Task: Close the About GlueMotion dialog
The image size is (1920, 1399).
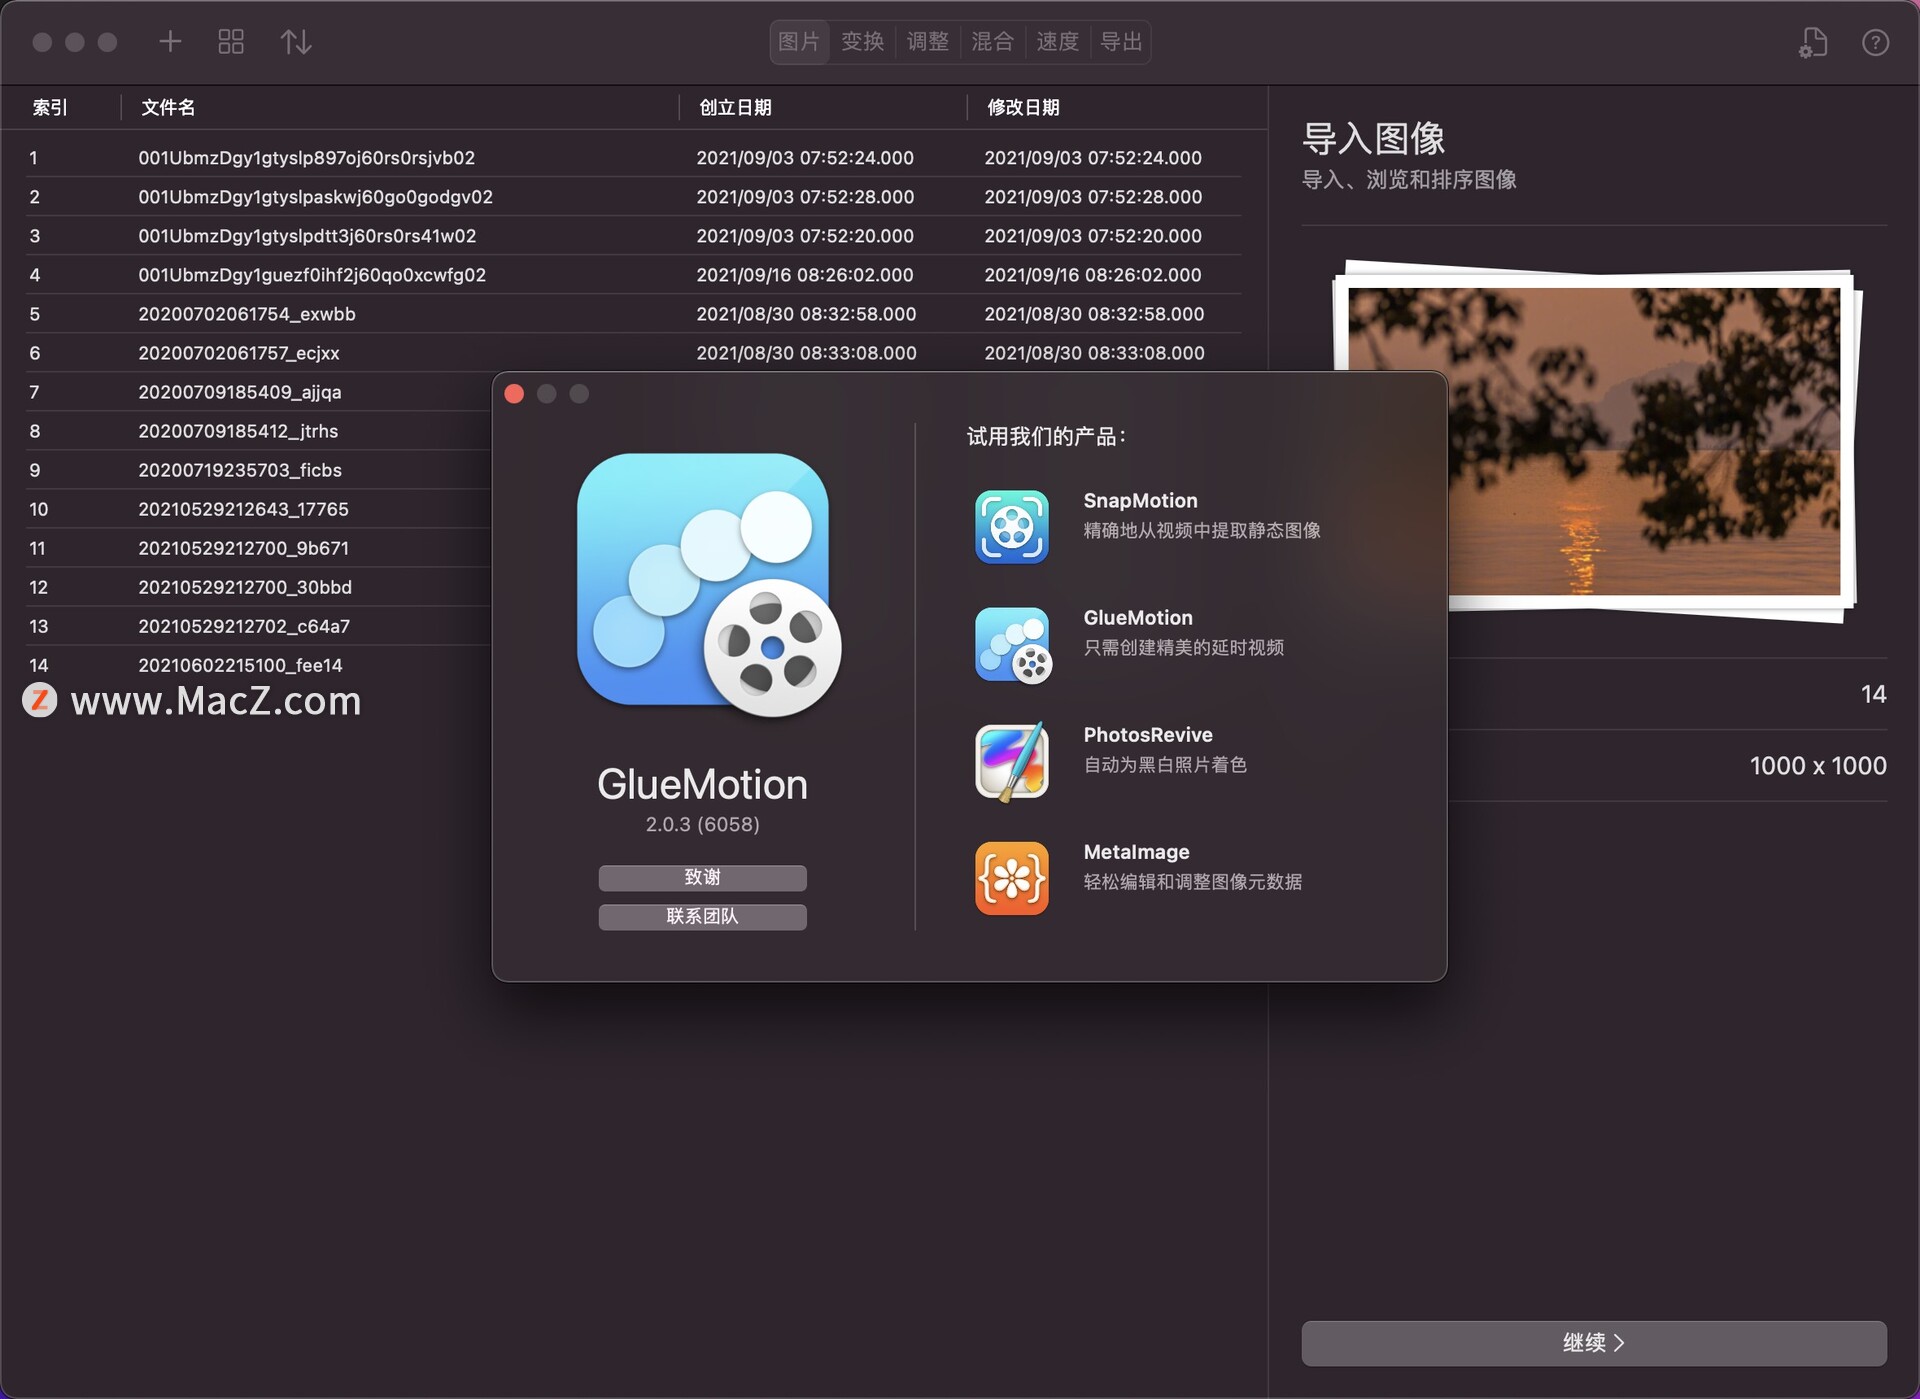Action: [514, 393]
